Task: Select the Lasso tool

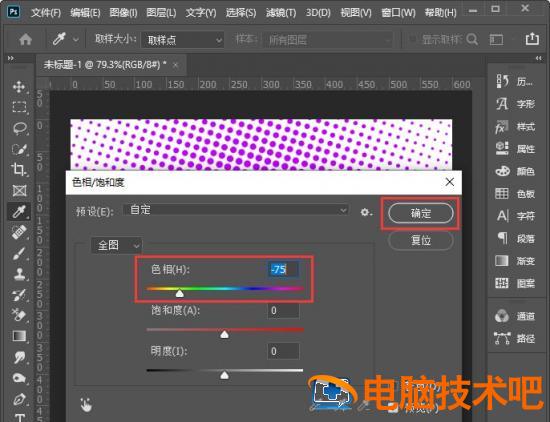Action: click(19, 128)
